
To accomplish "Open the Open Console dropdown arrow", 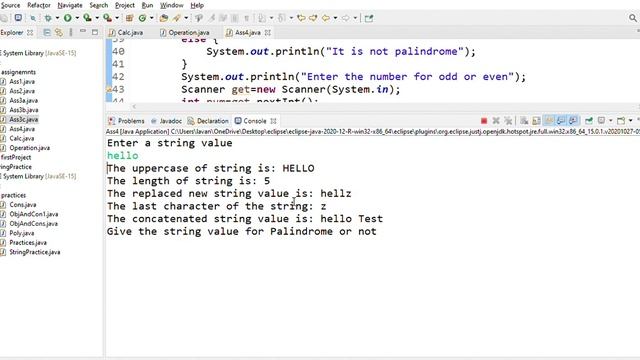I will 631,121.
